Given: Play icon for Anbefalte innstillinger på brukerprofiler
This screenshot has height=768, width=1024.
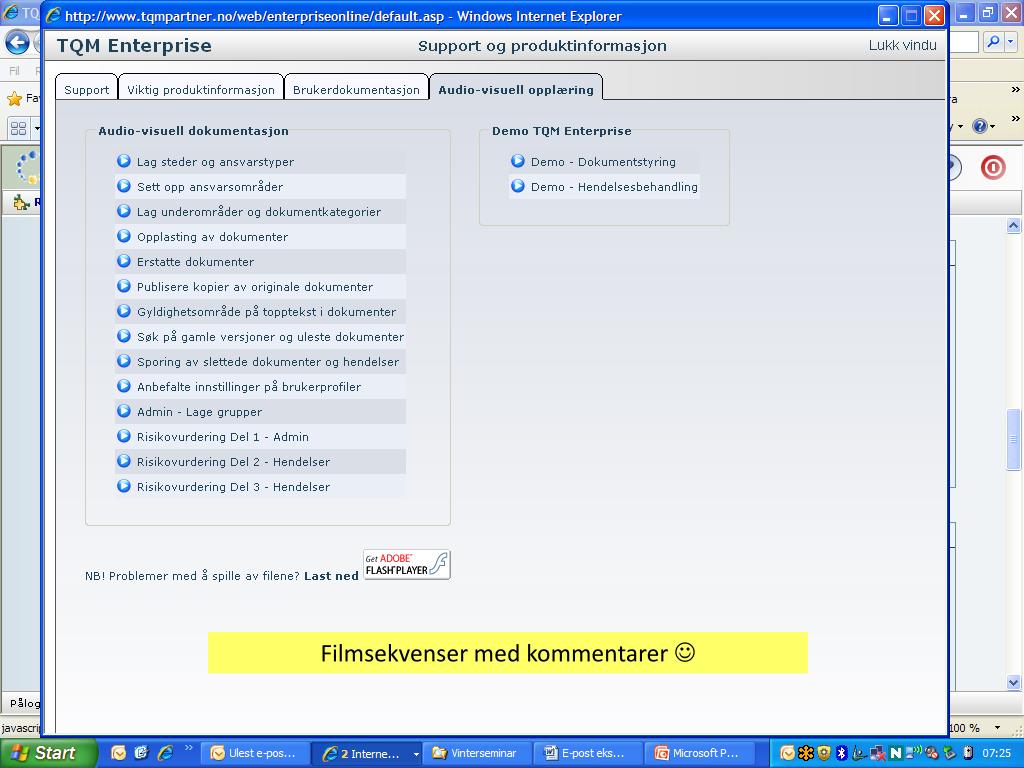Looking at the screenshot, I should click(x=123, y=386).
